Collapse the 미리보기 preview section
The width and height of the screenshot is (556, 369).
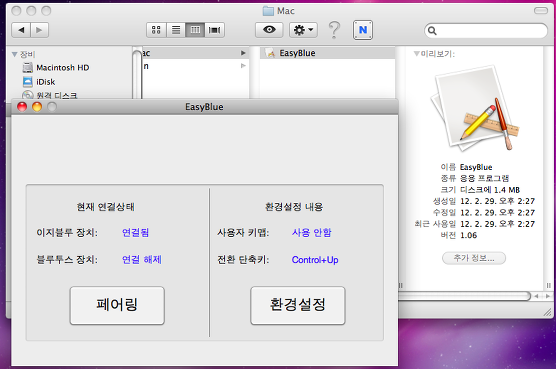(x=417, y=54)
